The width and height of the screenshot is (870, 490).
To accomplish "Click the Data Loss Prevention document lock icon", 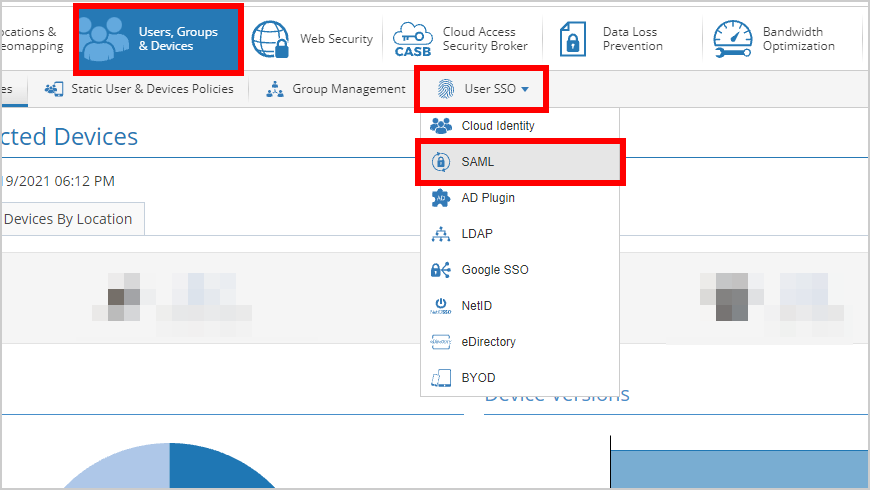I will click(x=573, y=39).
